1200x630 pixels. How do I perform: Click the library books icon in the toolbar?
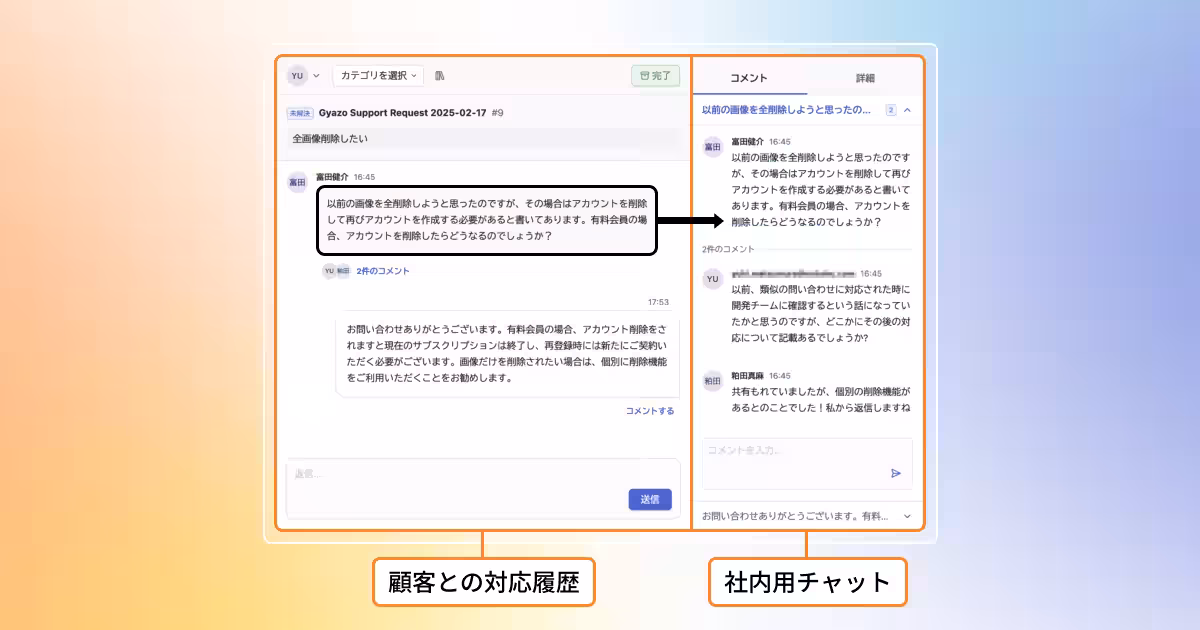pos(440,76)
